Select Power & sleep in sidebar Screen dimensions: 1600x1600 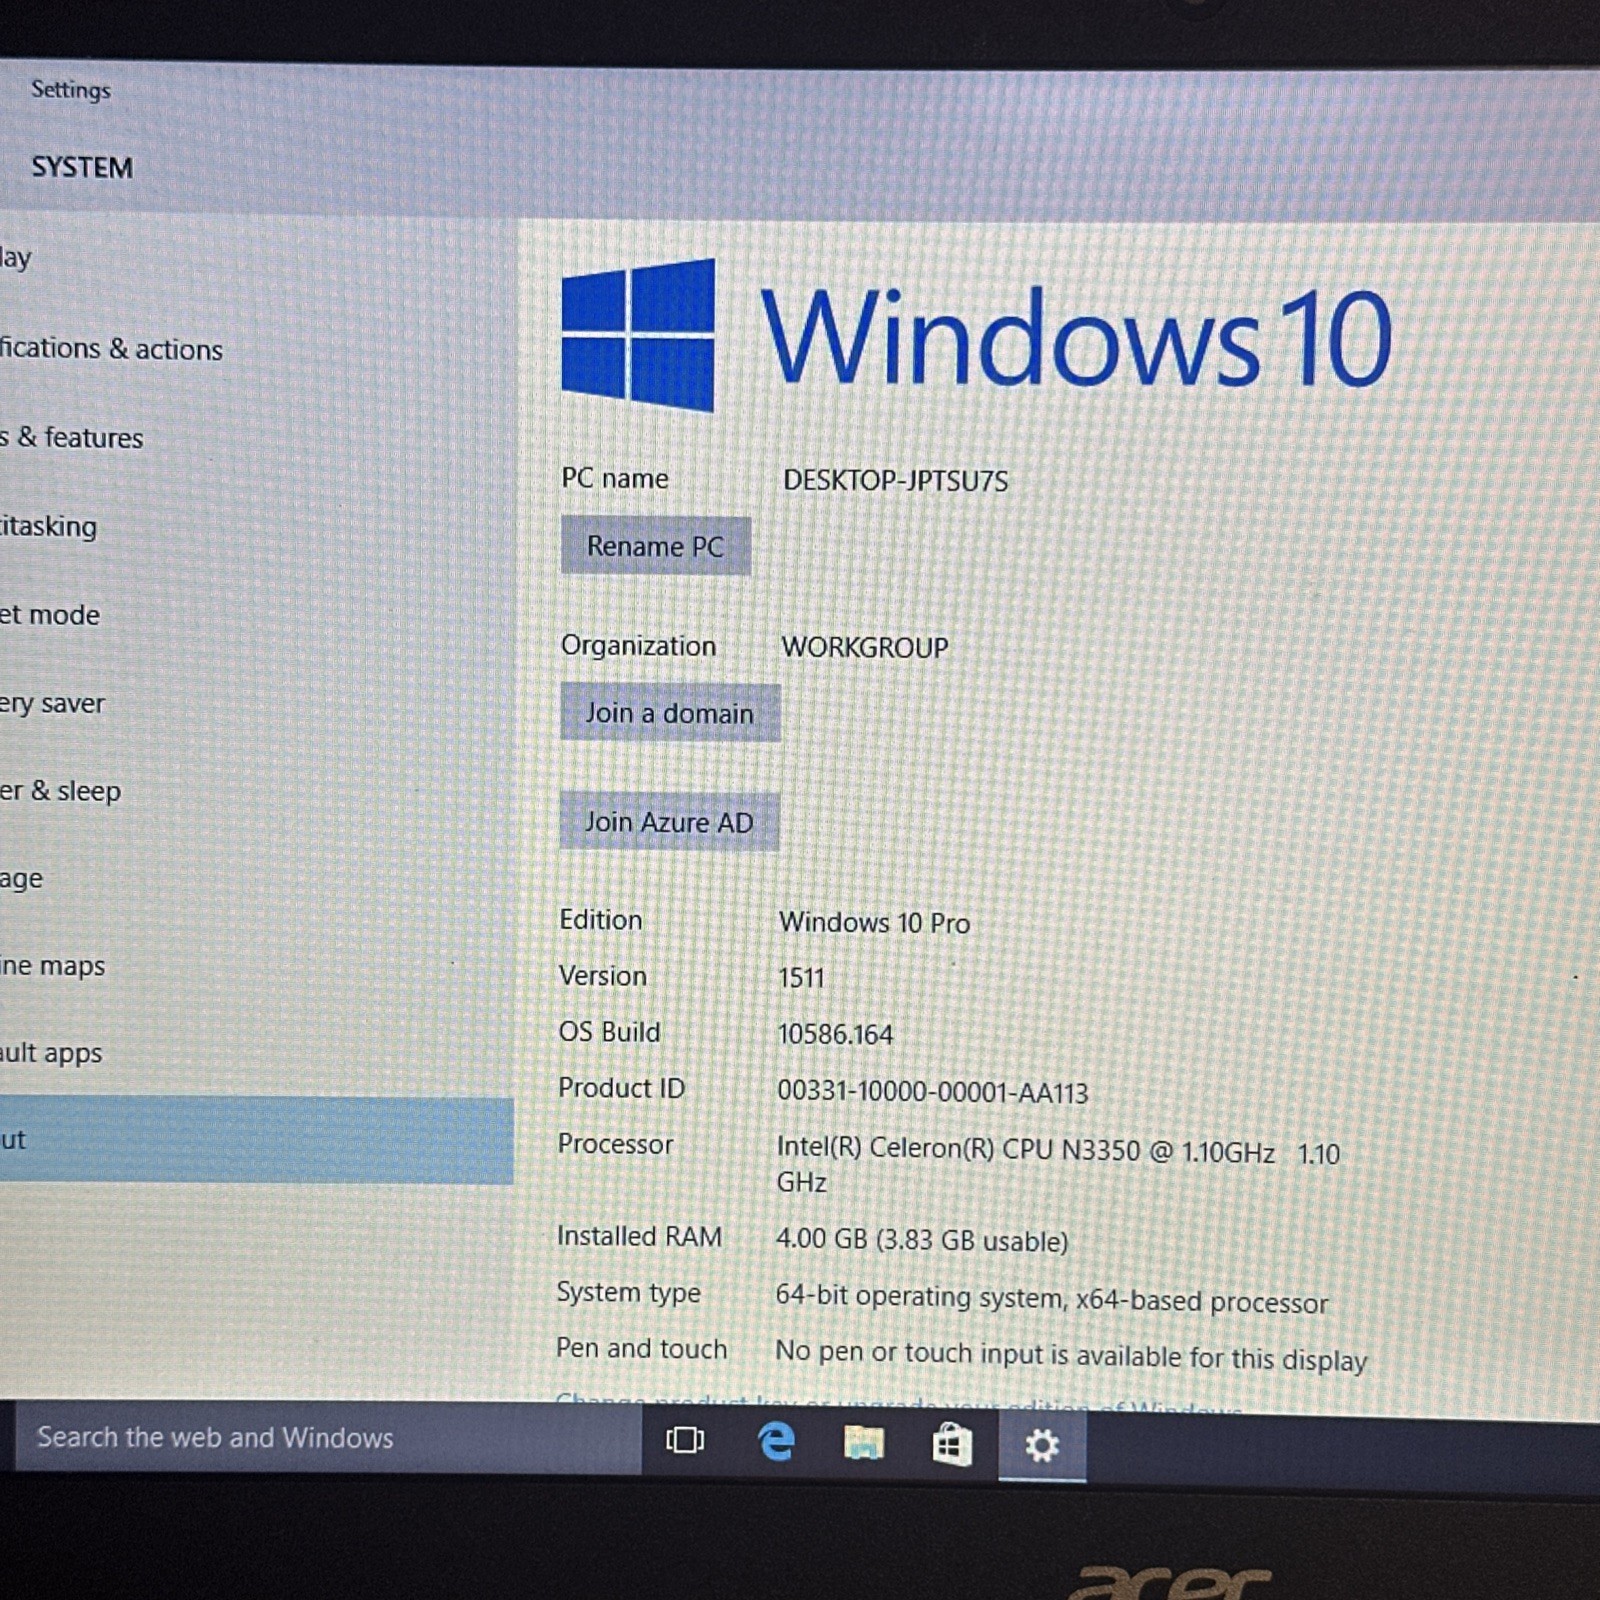click(60, 790)
